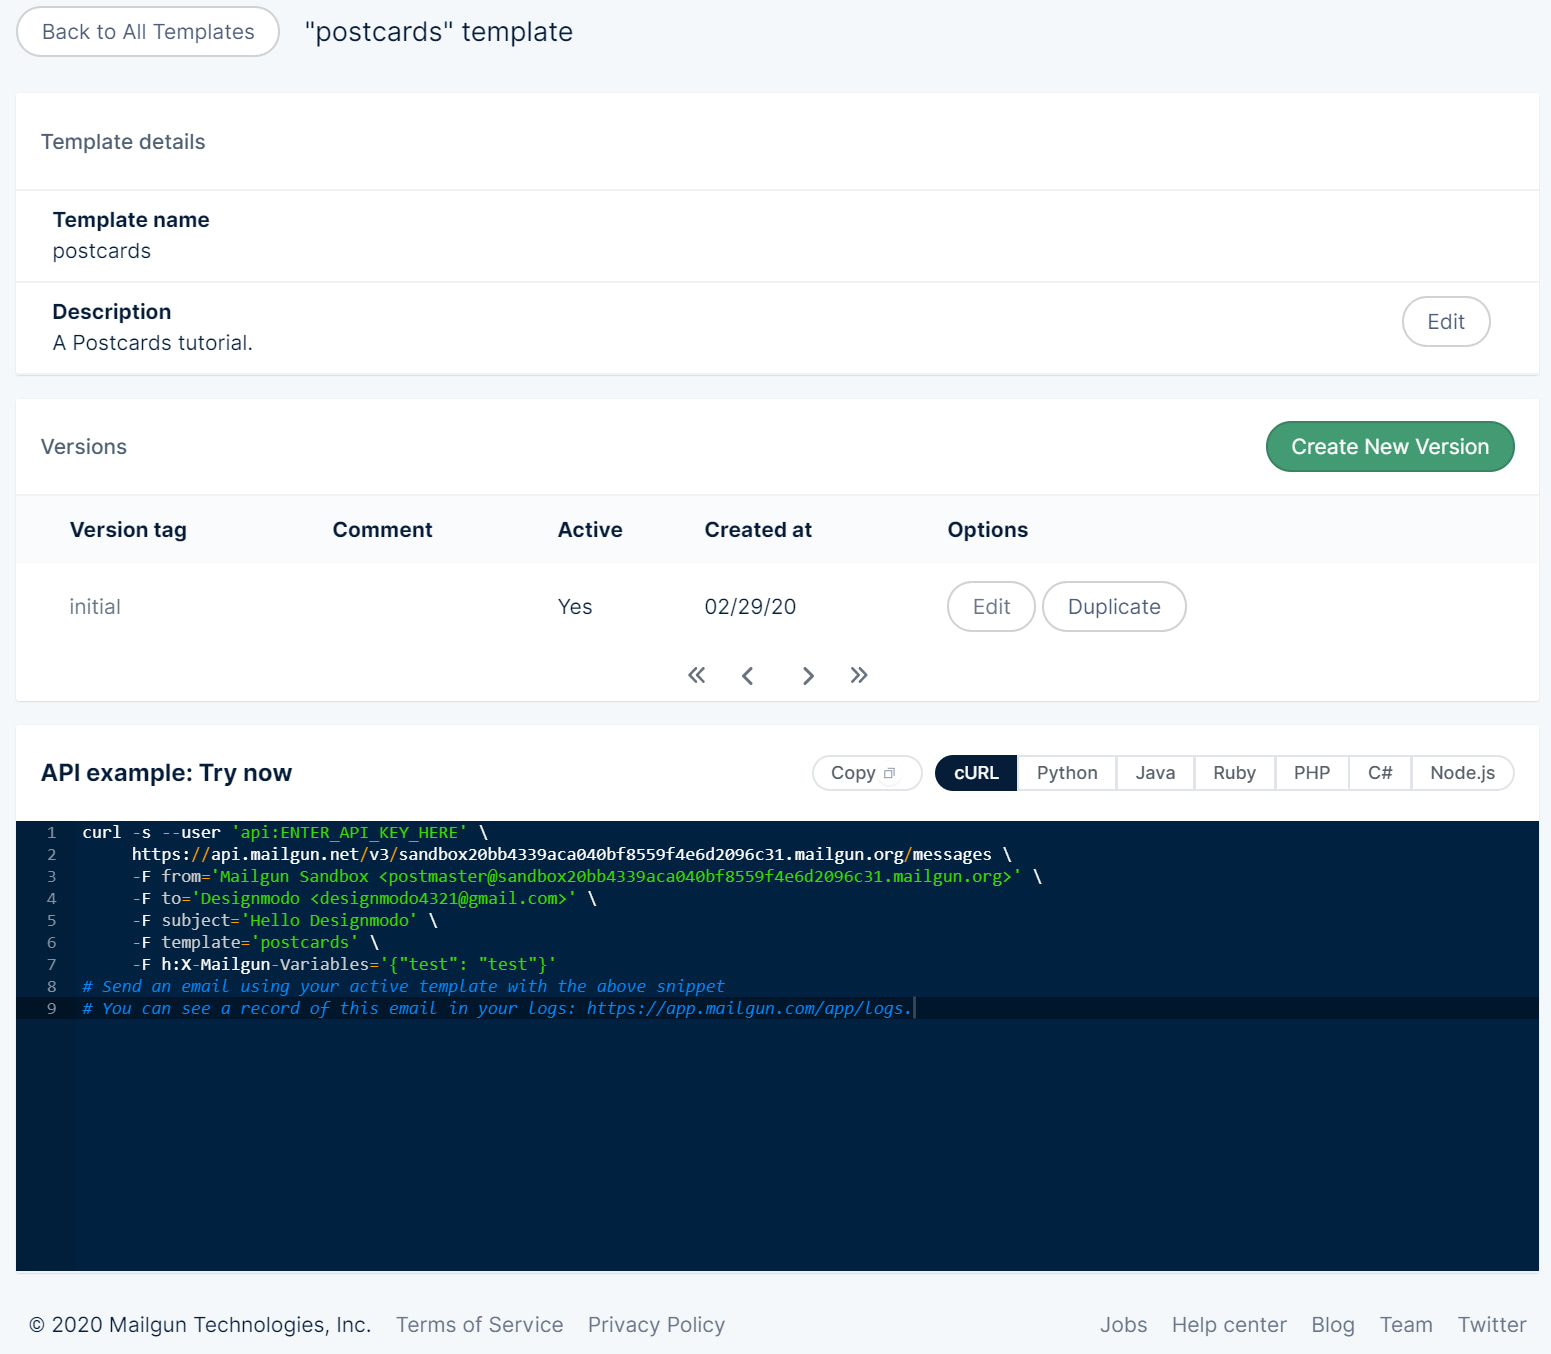Click the '02/29/20' created date
Screen dimensions: 1551x1354
pos(750,607)
